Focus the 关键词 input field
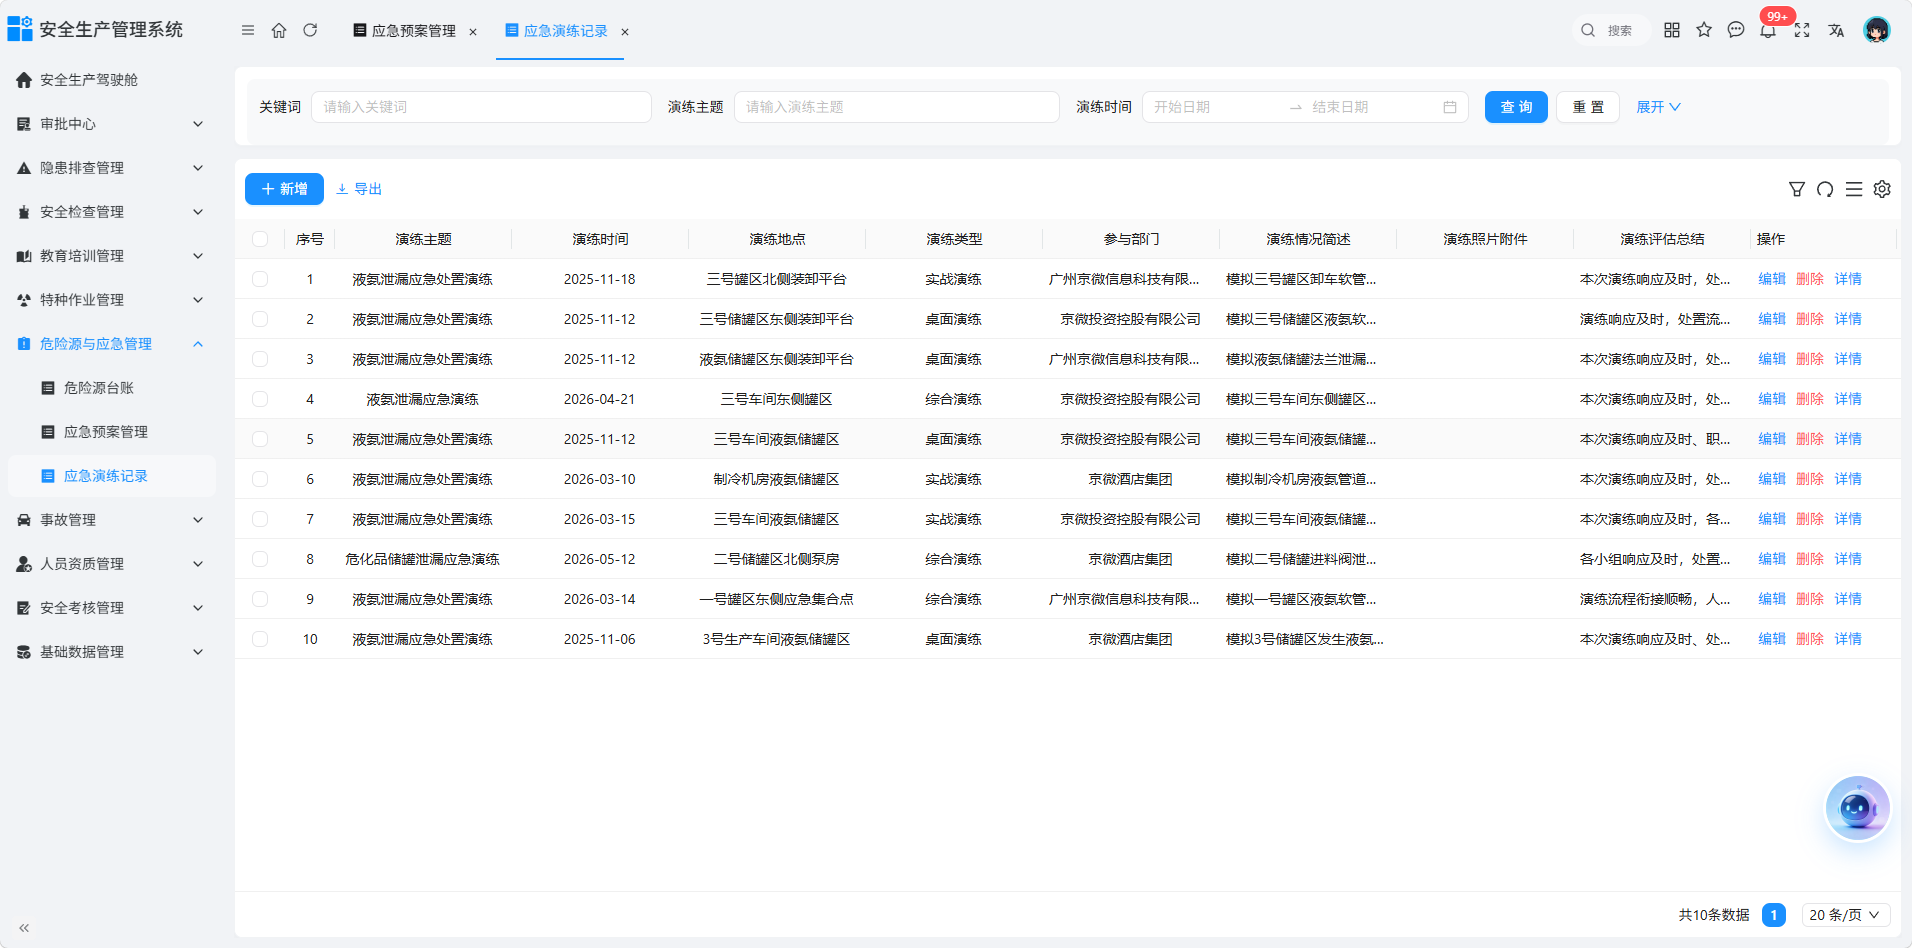Image resolution: width=1912 pixels, height=948 pixels. click(x=481, y=107)
